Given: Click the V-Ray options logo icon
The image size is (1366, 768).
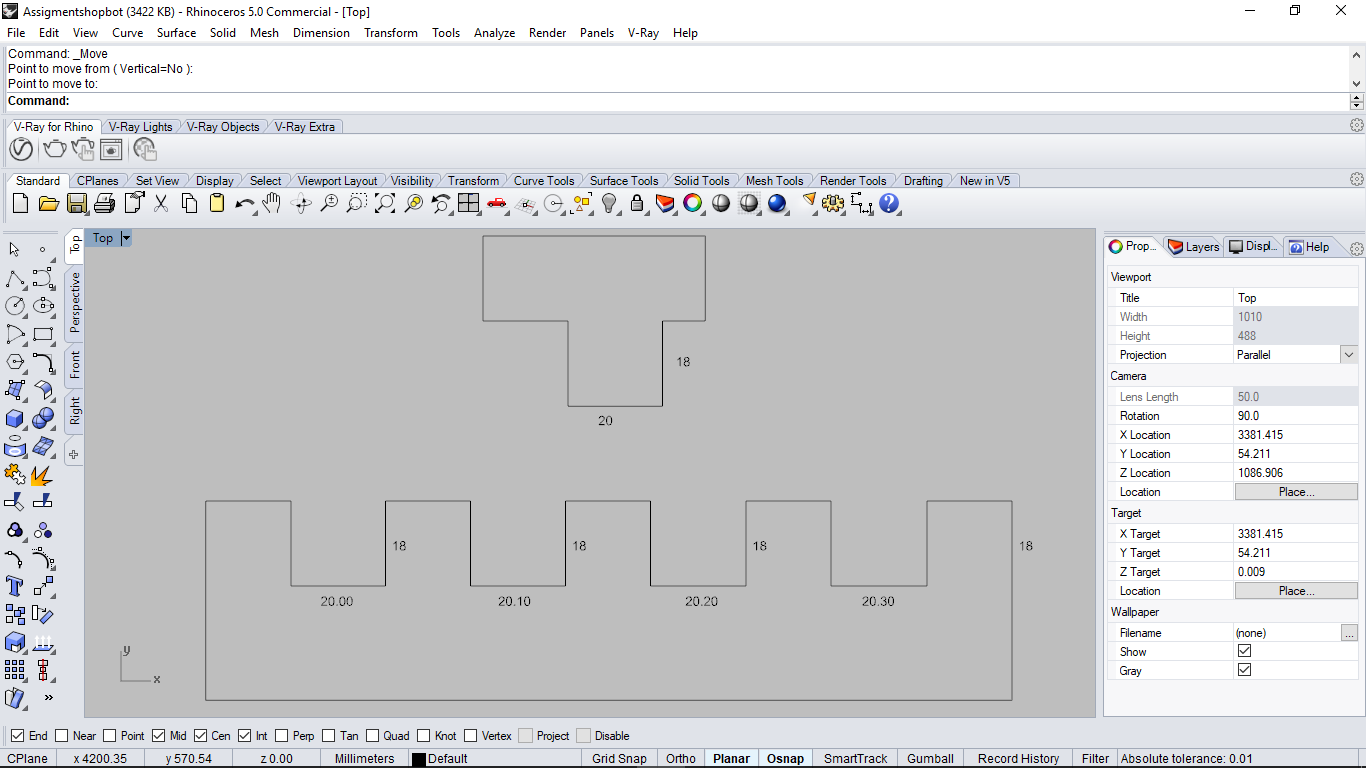Looking at the screenshot, I should [x=21, y=149].
